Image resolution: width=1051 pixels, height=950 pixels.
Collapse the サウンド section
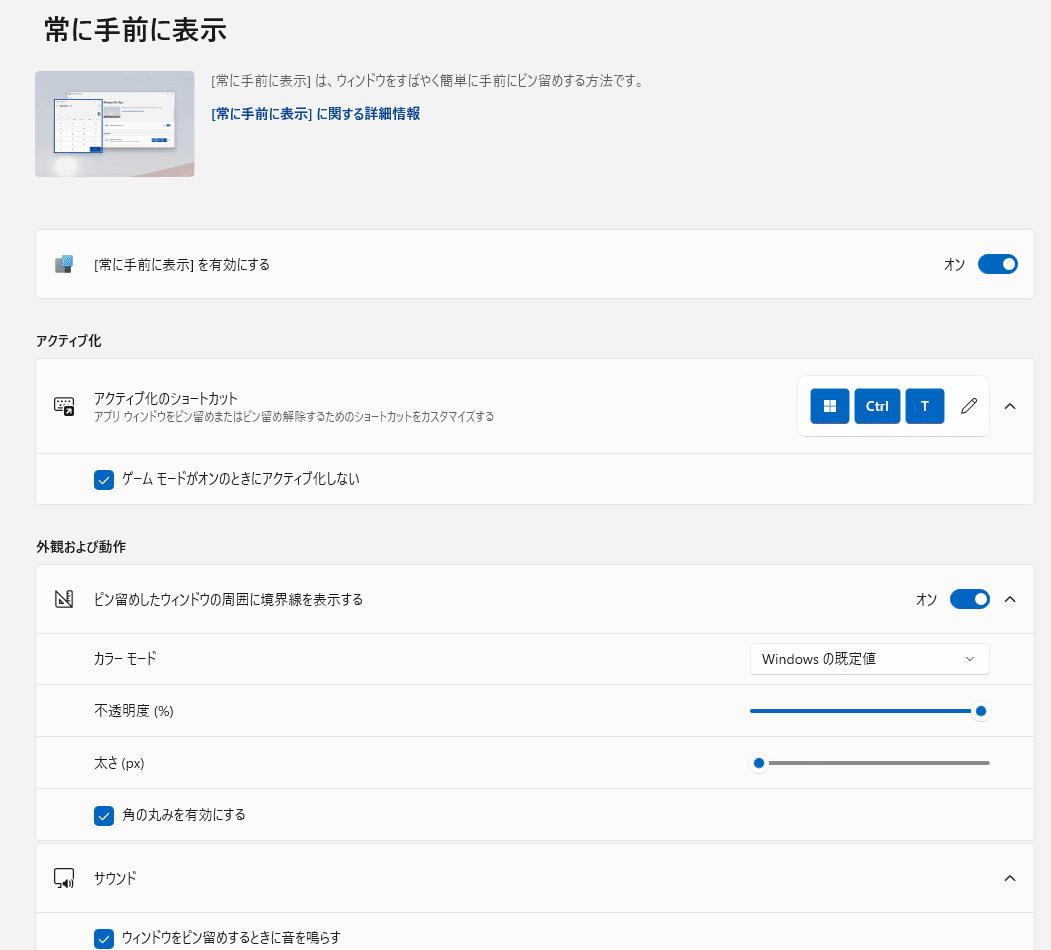(1010, 878)
